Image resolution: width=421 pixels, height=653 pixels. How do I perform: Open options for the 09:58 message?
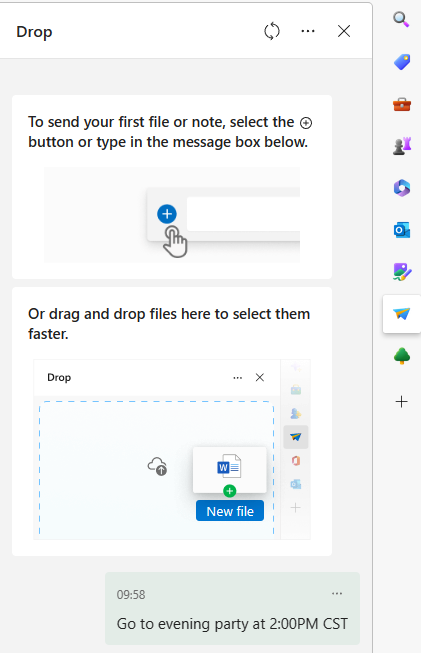pos(337,594)
